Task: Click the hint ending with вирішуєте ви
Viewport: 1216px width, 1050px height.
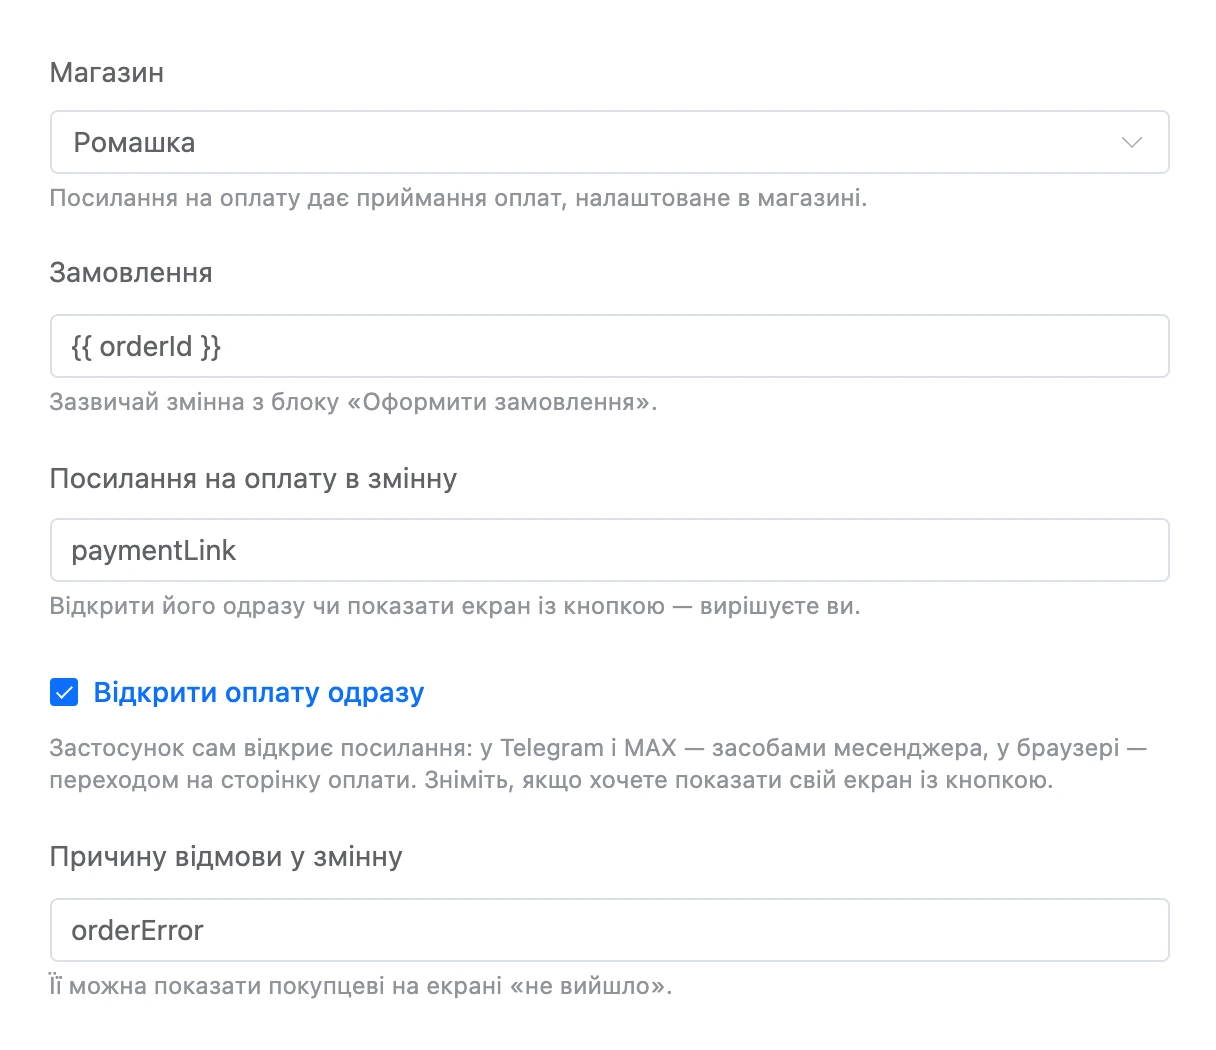Action: pos(455,606)
